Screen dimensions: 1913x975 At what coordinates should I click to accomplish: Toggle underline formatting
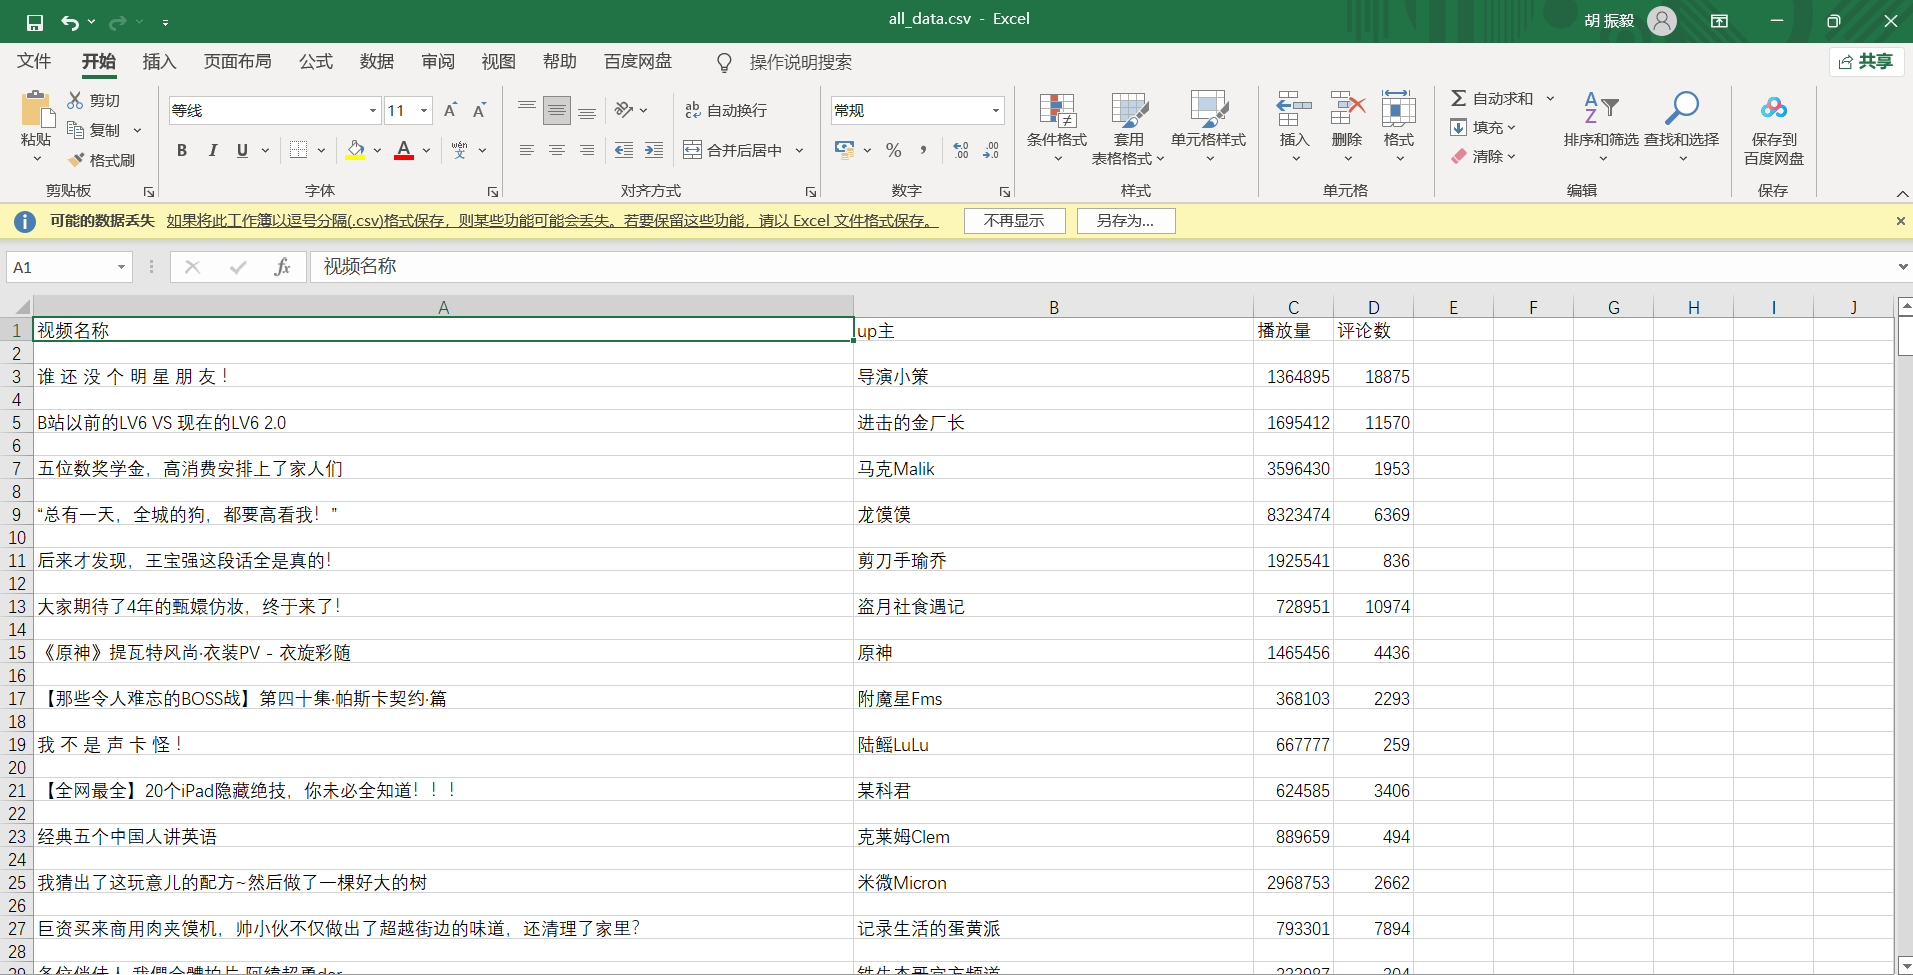coord(242,150)
